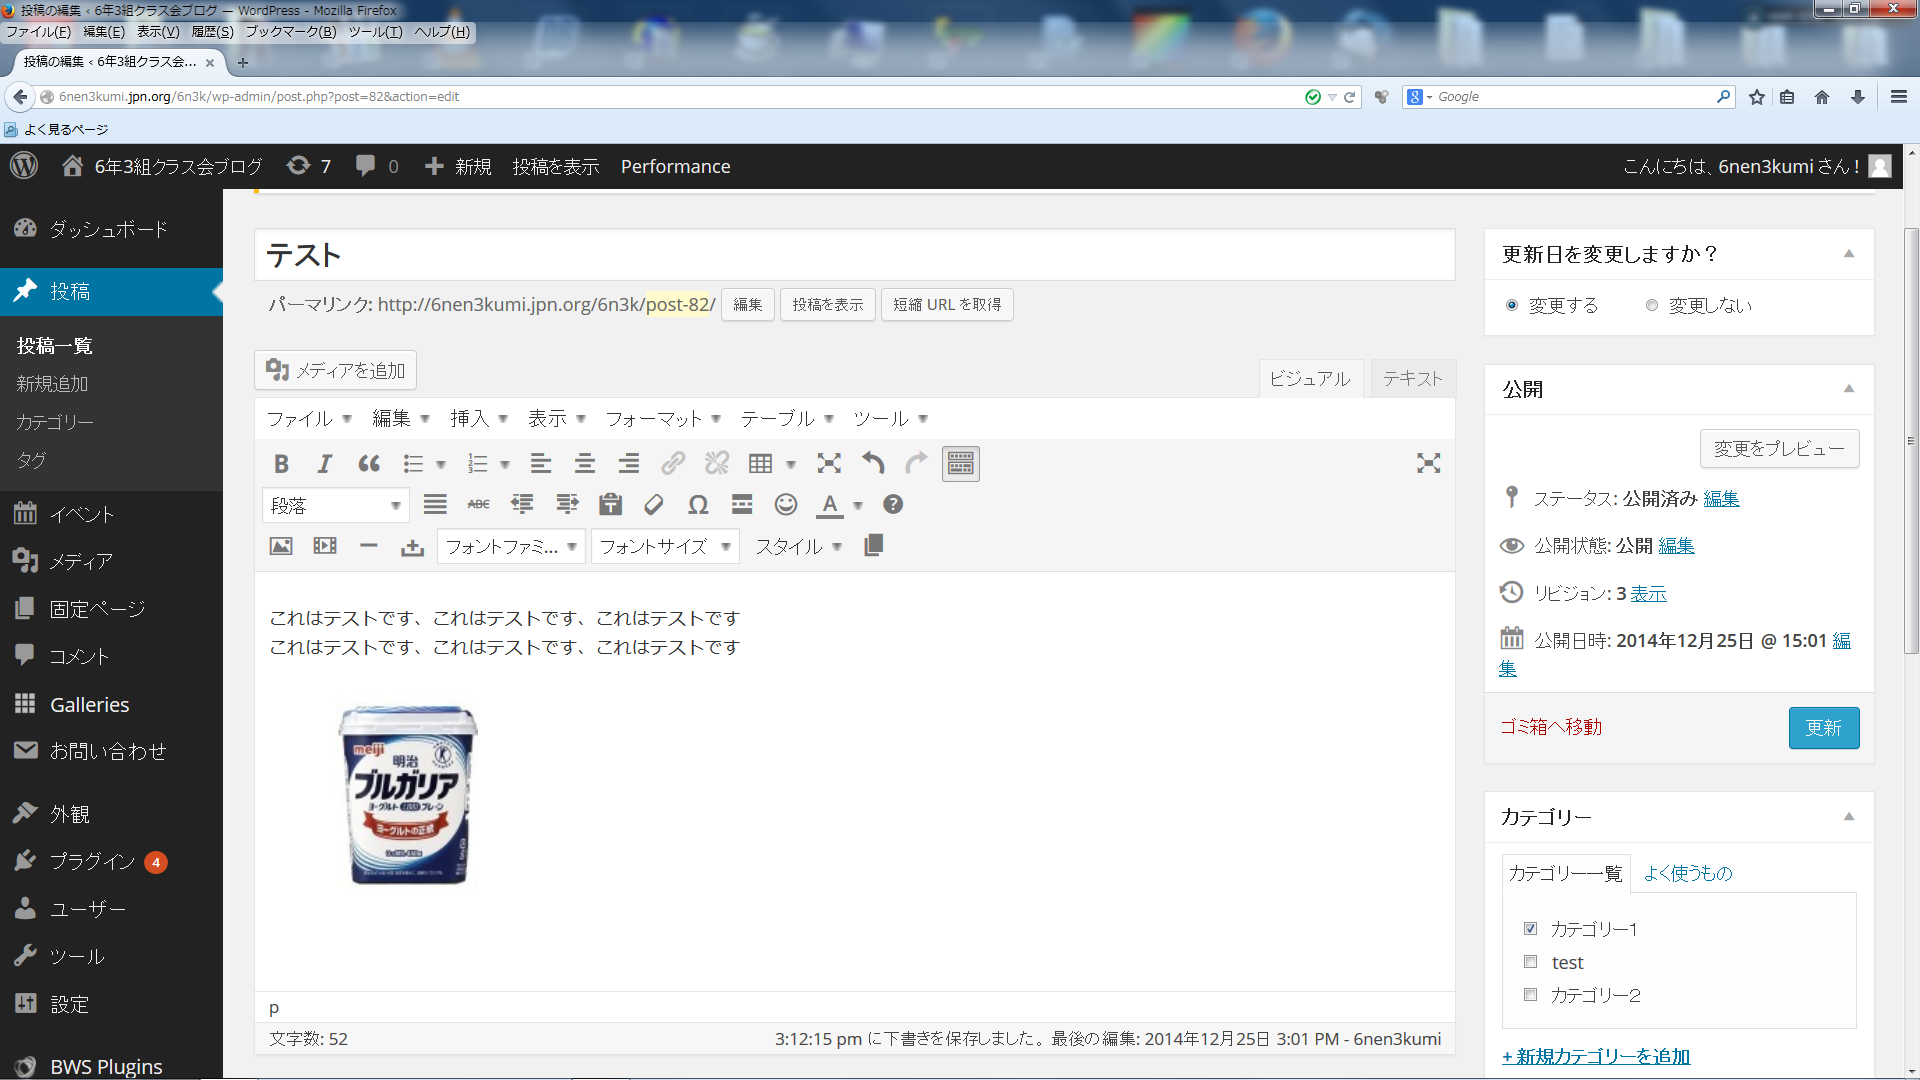Open editor テーブル menu
The image size is (1920, 1080).
[x=787, y=418]
